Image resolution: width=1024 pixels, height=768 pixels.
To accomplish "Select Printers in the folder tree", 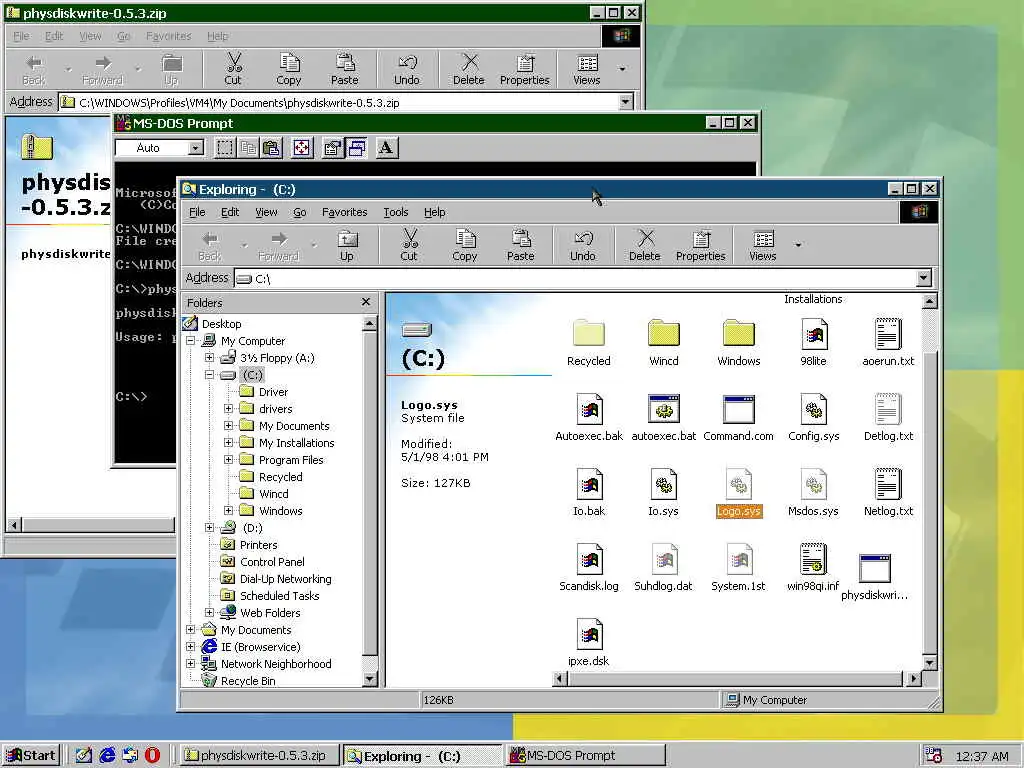I will (258, 545).
